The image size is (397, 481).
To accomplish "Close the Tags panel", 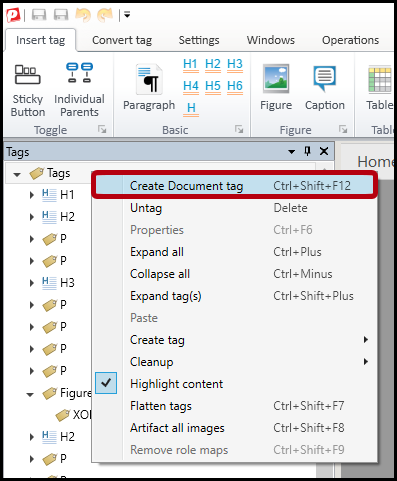I will 324,151.
